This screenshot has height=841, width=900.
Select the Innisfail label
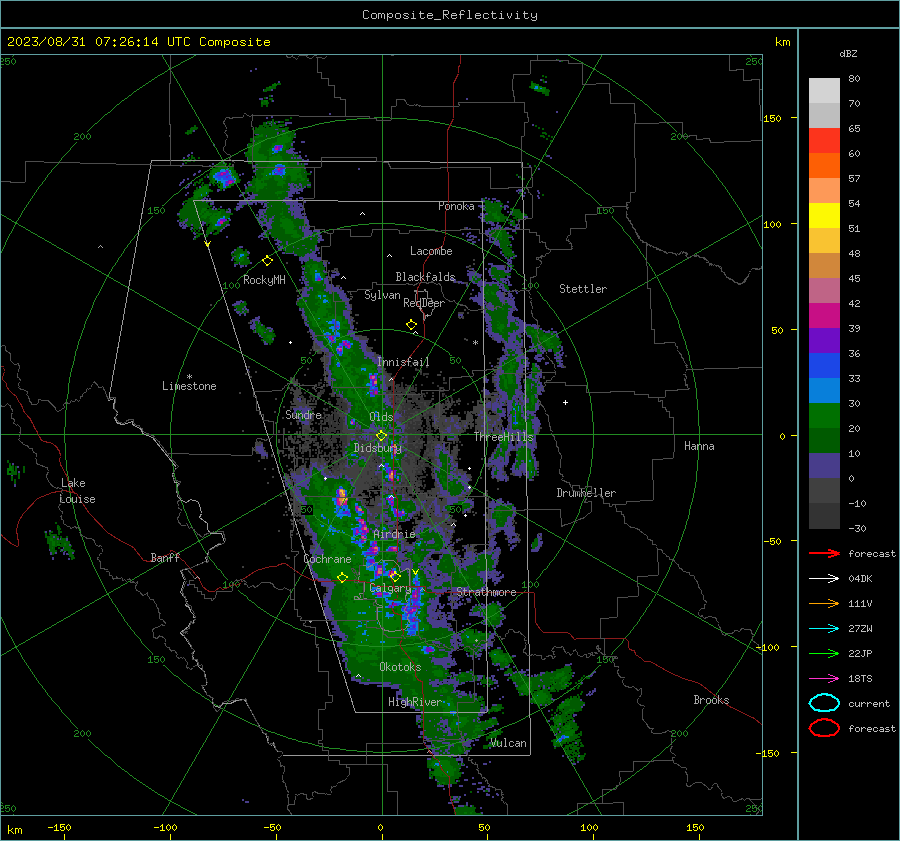(403, 362)
